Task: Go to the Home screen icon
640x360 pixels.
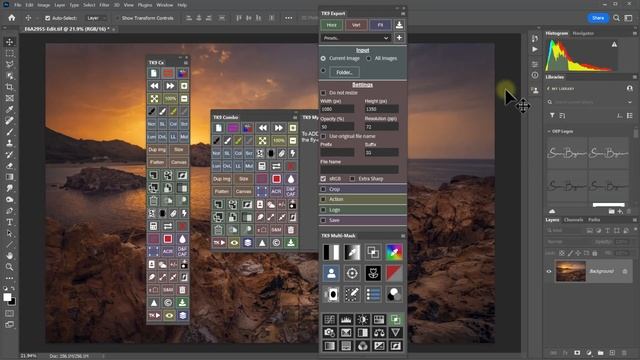Action: [x=12, y=18]
